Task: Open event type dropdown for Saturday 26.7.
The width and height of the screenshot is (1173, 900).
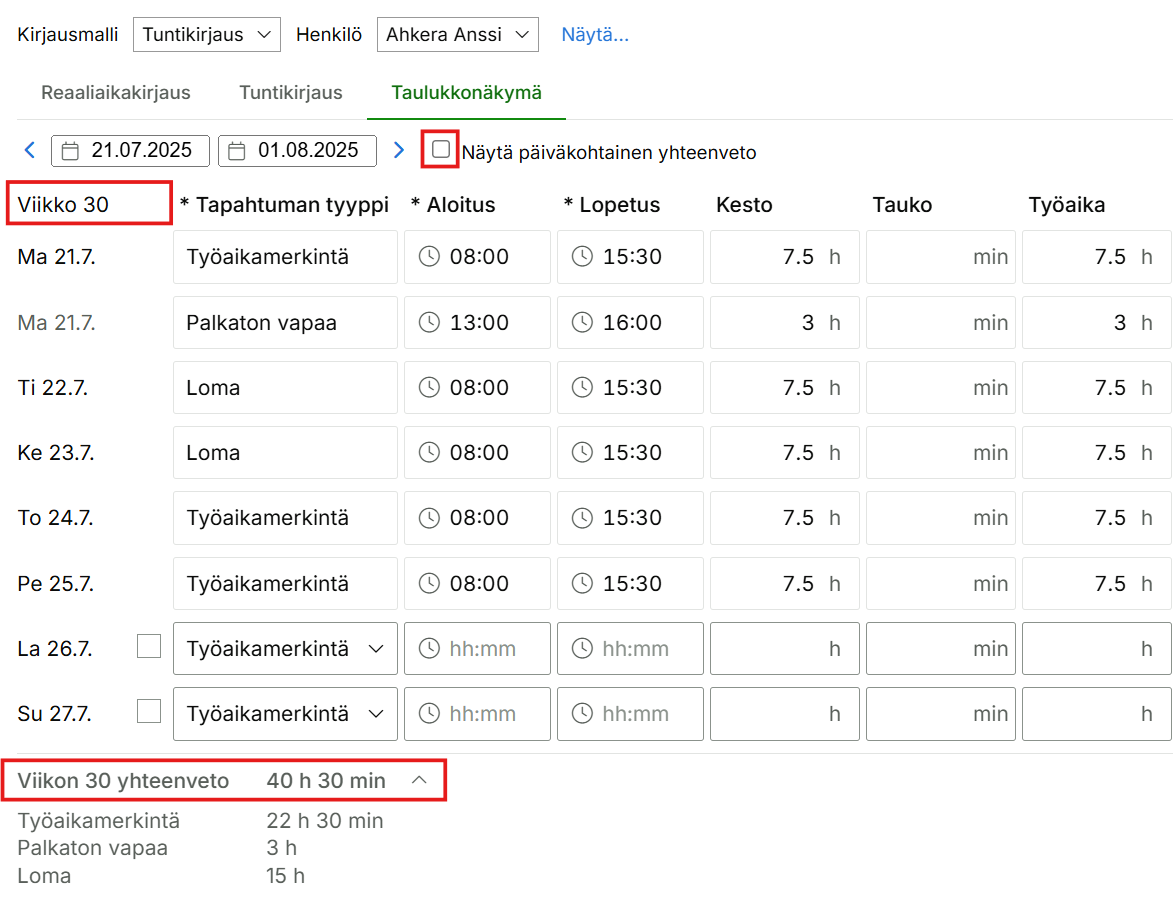Action: pos(285,649)
